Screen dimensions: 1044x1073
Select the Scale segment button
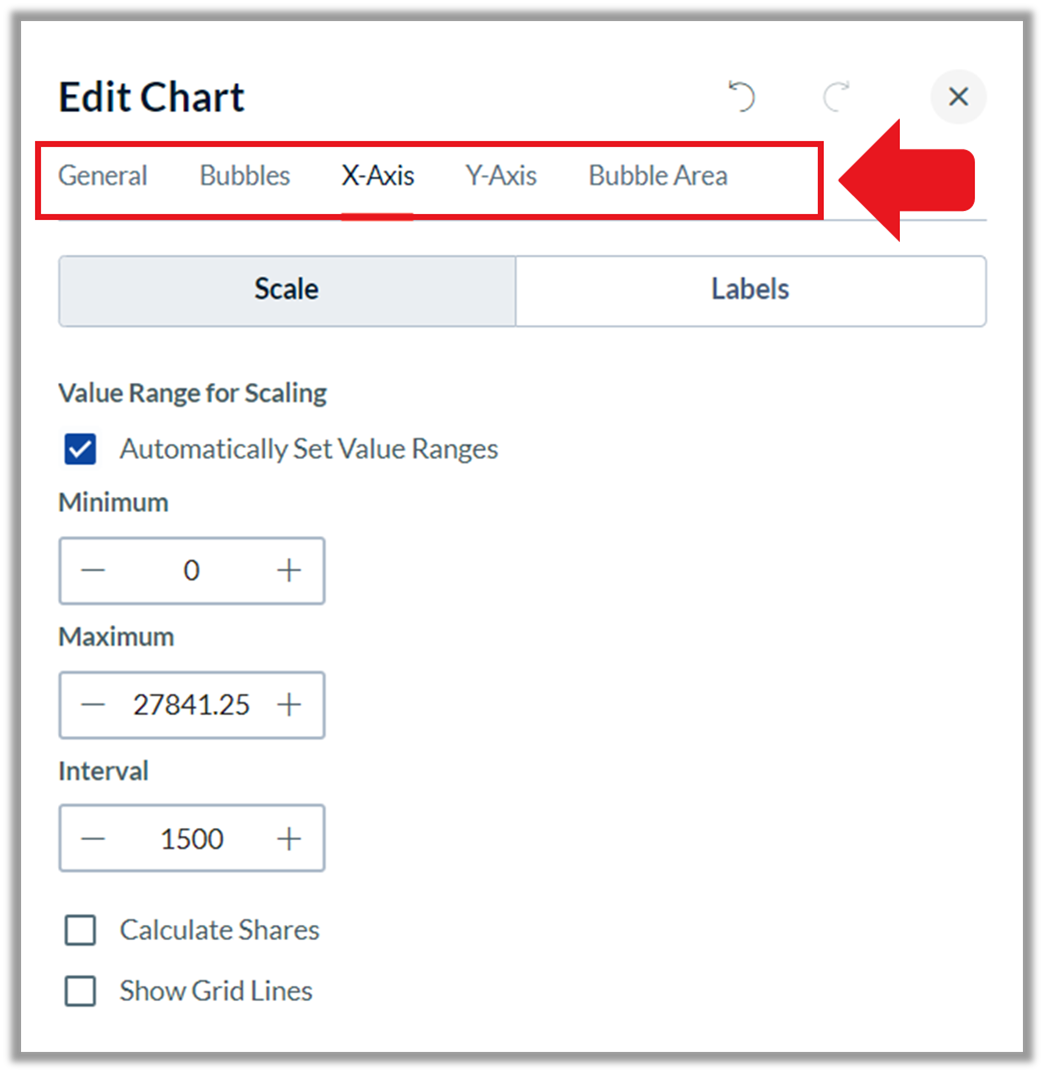pos(287,289)
